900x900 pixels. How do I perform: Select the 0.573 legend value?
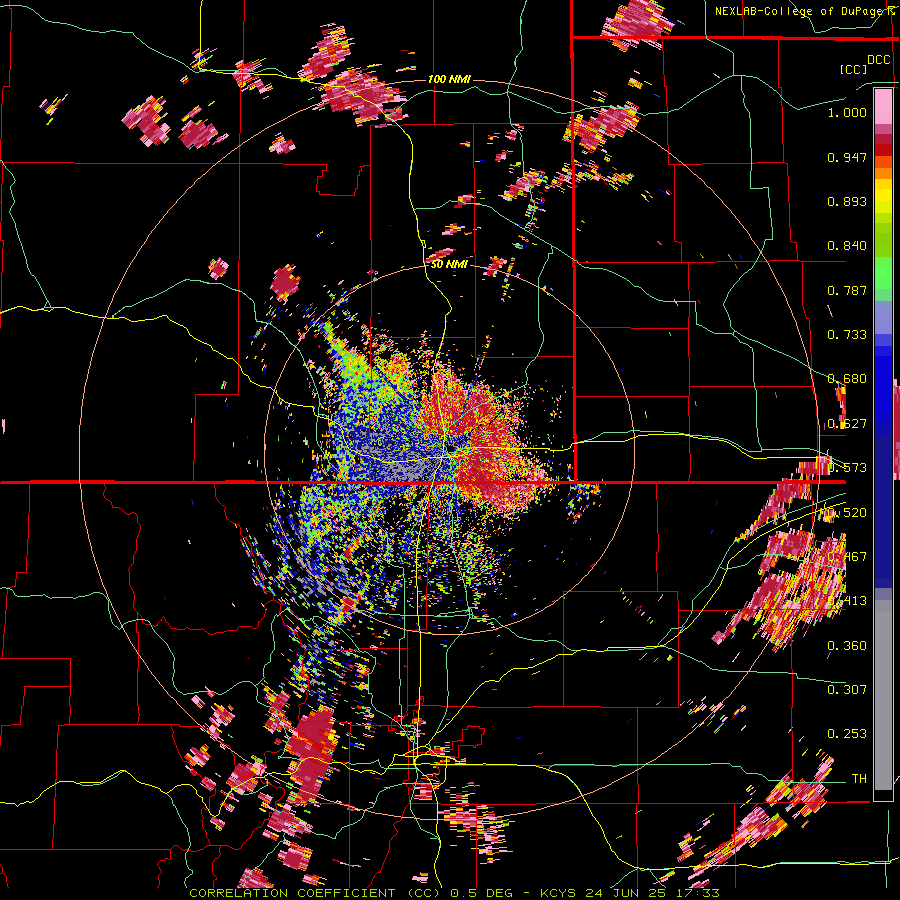tap(847, 468)
